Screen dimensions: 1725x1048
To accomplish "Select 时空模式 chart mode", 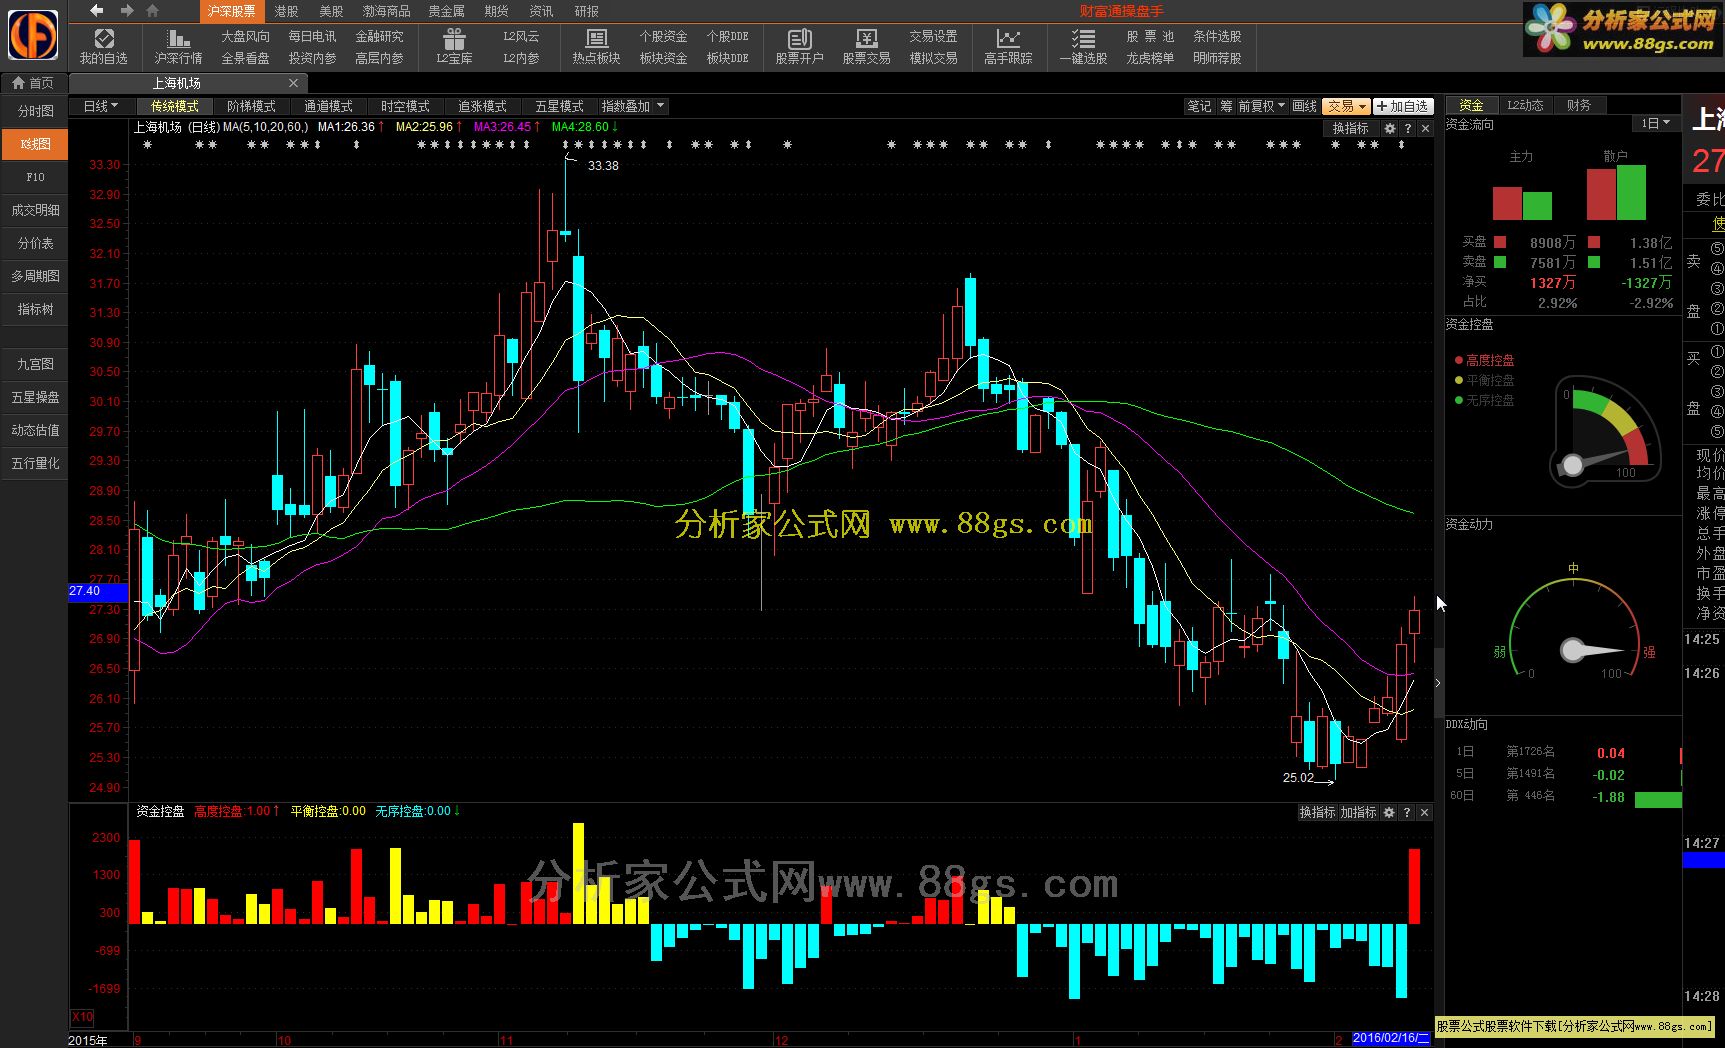I will 405,106.
